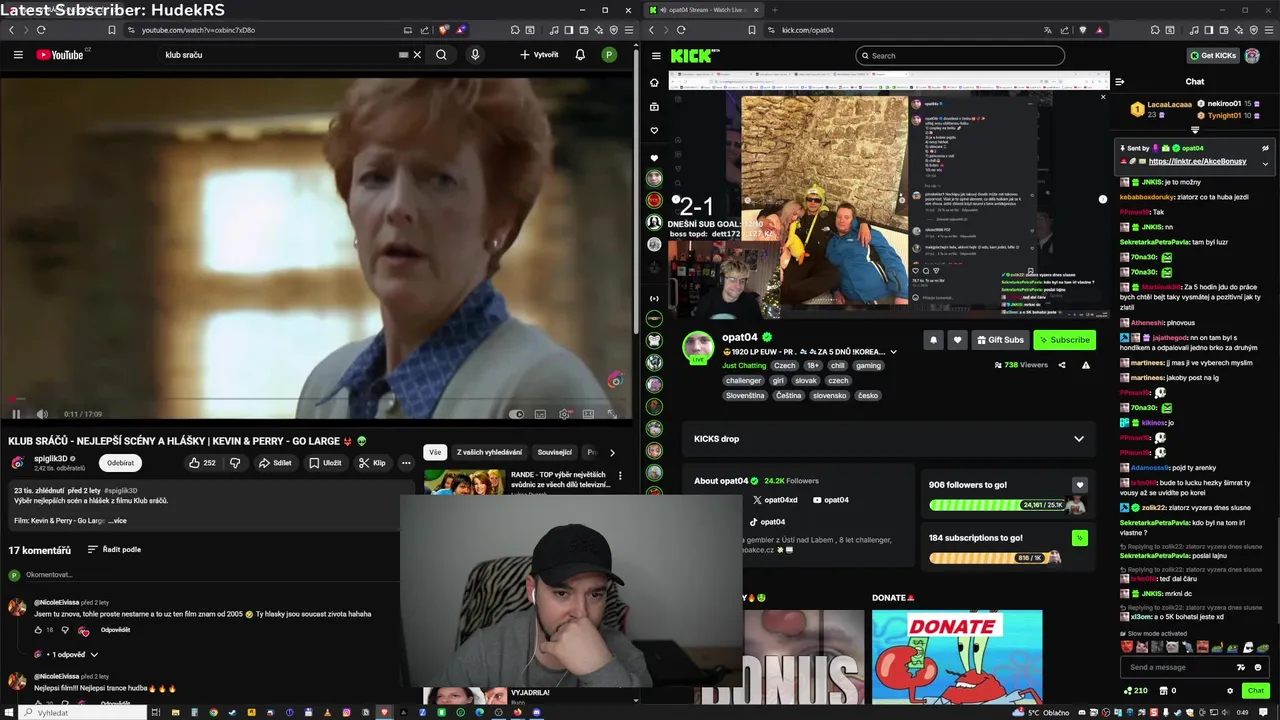Open the YouTube hamburger guide menu
The image size is (1280, 720).
18,55
